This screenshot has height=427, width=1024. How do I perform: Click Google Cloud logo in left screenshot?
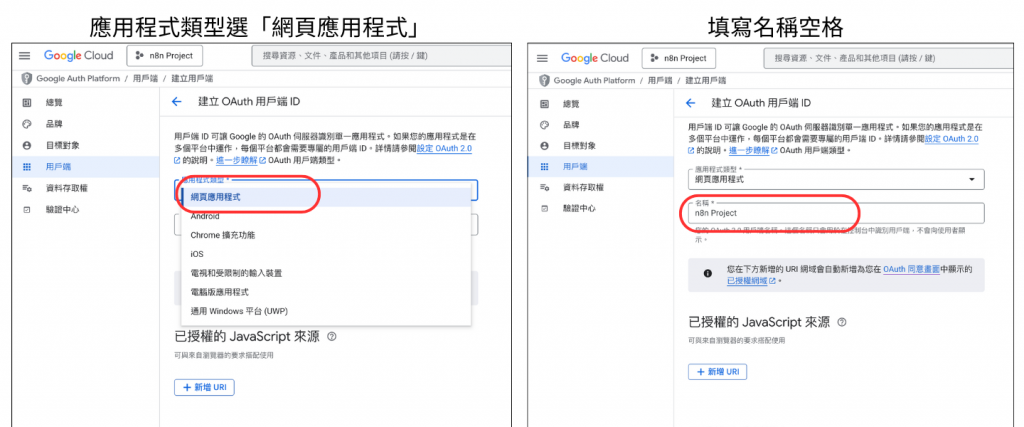pyautogui.click(x=78, y=55)
